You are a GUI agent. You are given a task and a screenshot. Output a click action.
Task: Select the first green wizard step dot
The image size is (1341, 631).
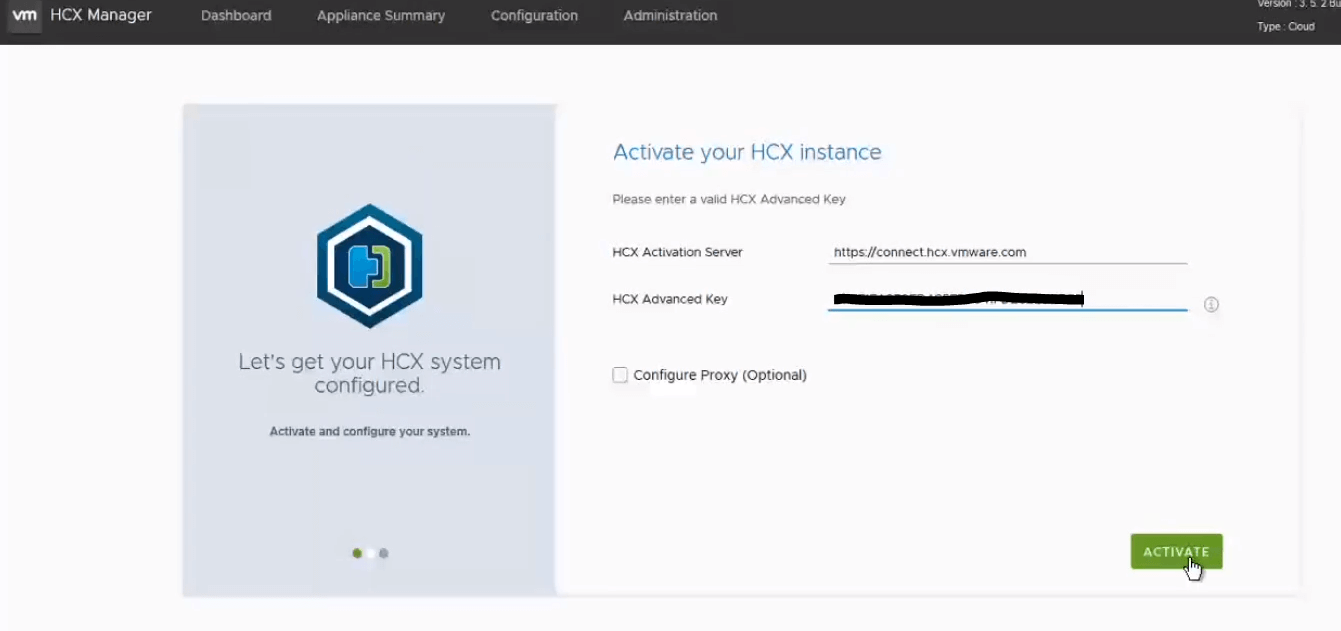(357, 553)
